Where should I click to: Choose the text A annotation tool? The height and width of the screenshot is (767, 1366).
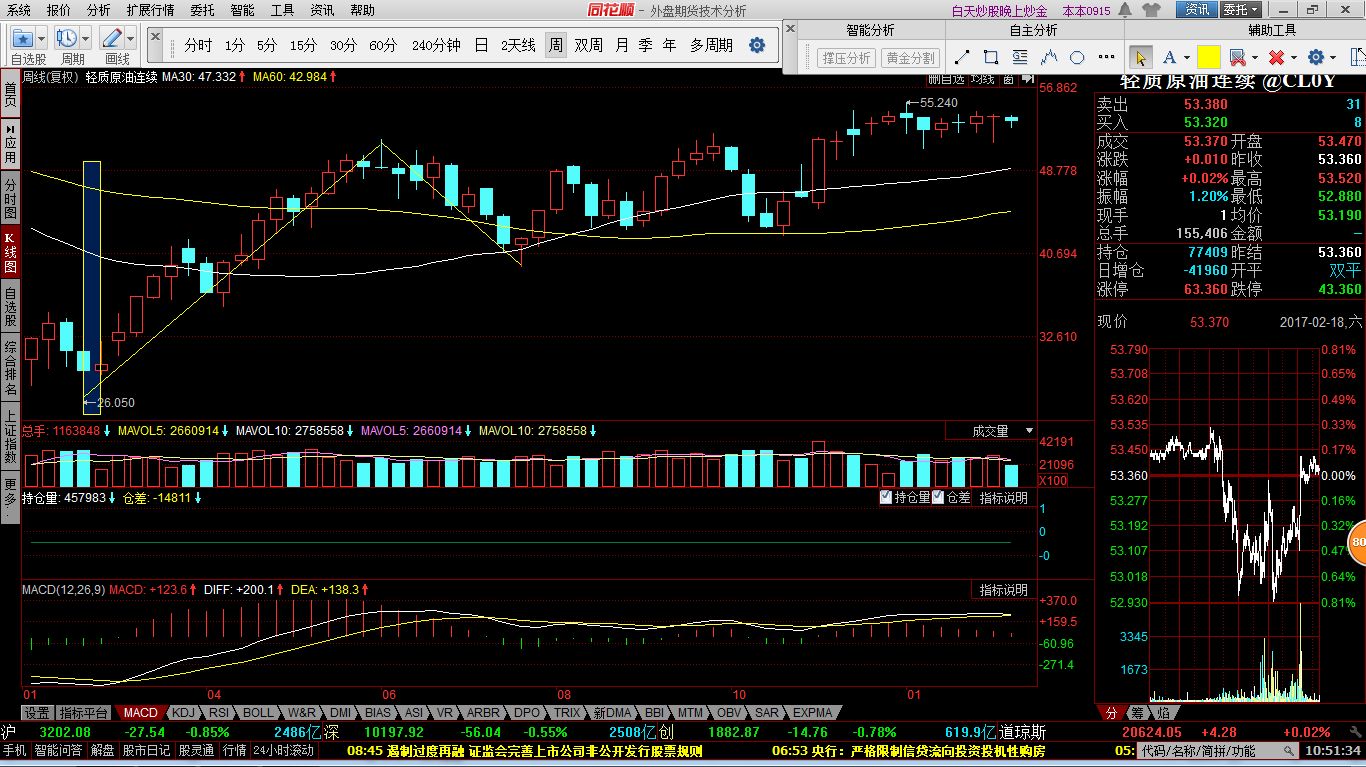coord(1169,57)
